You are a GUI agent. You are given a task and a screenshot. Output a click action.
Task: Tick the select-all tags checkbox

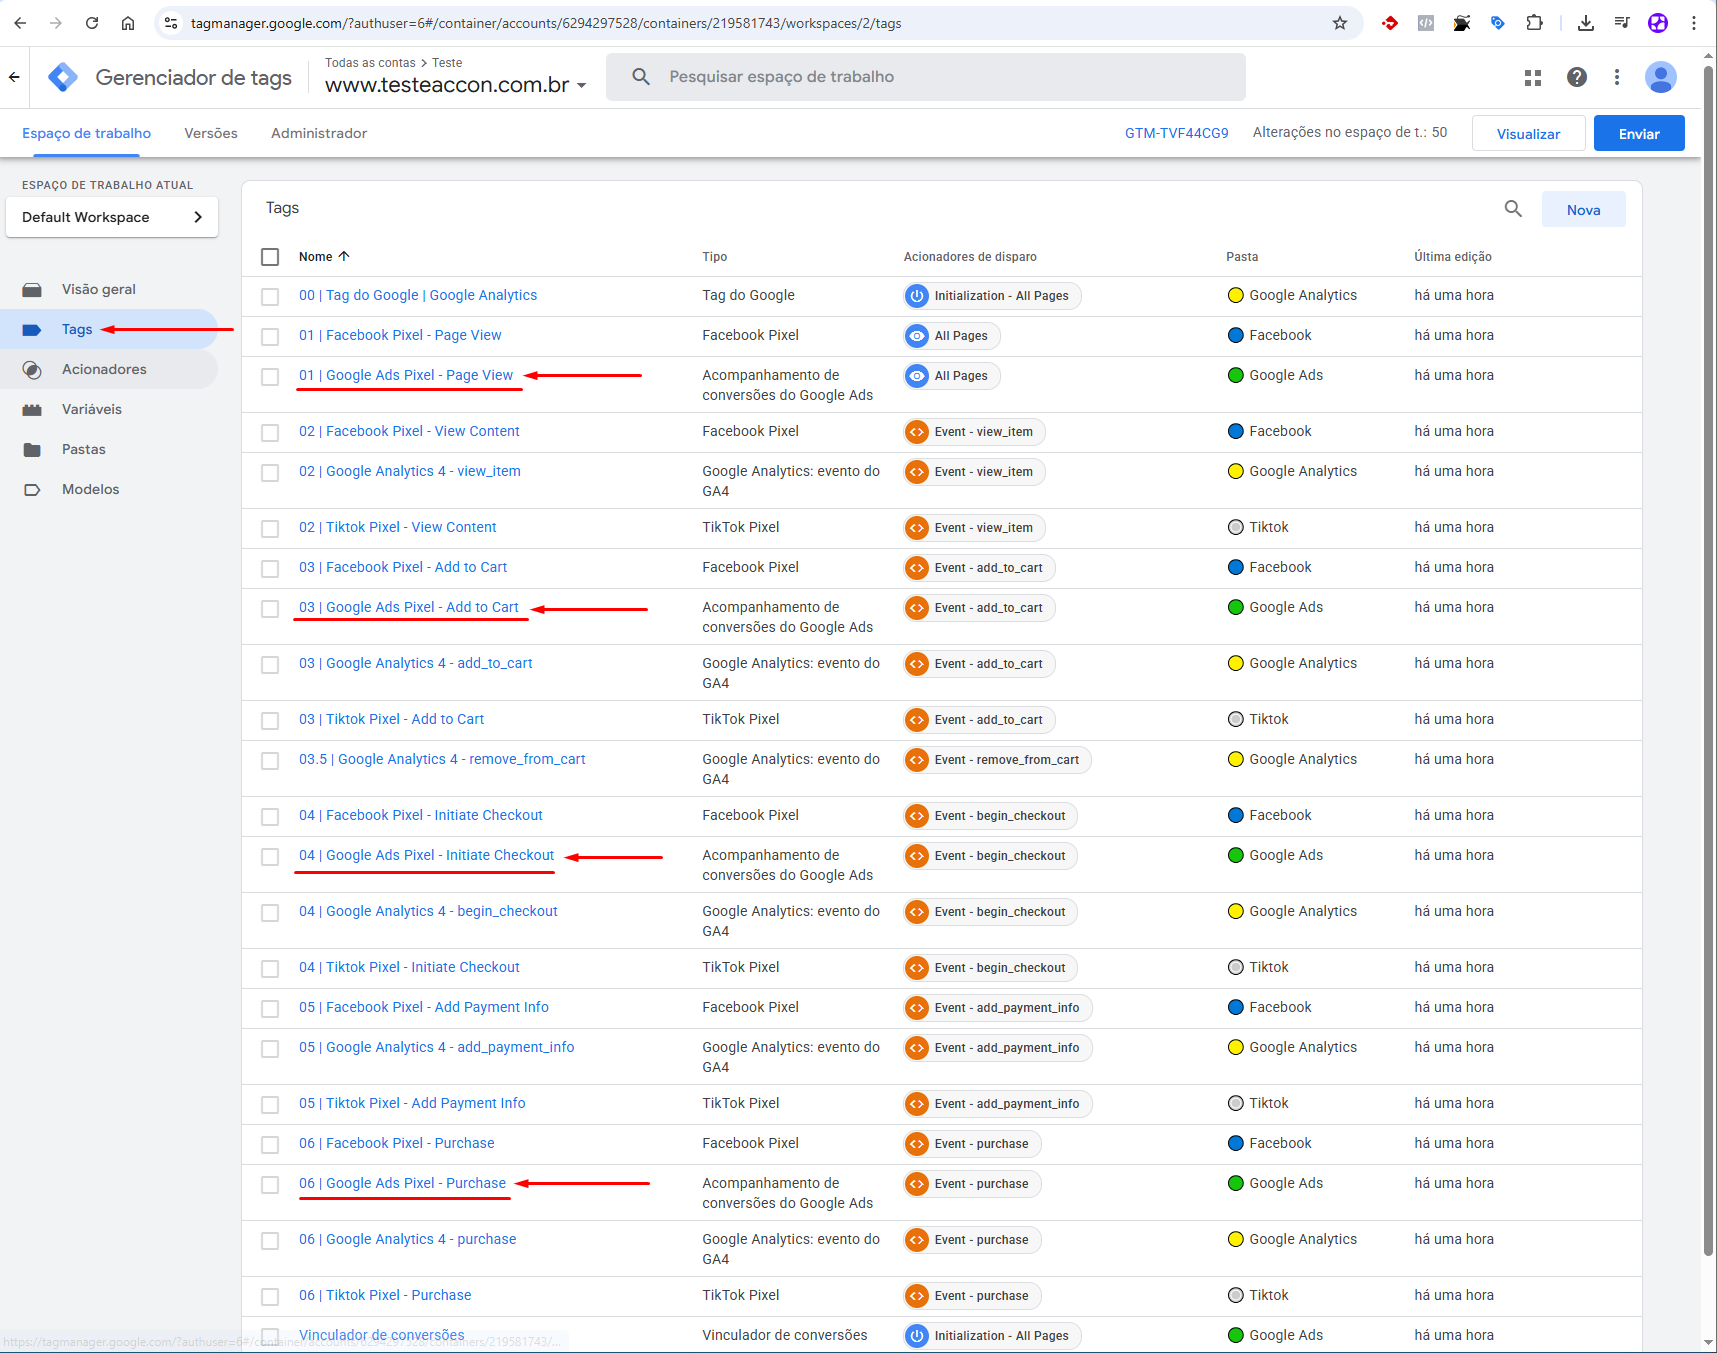click(x=270, y=257)
